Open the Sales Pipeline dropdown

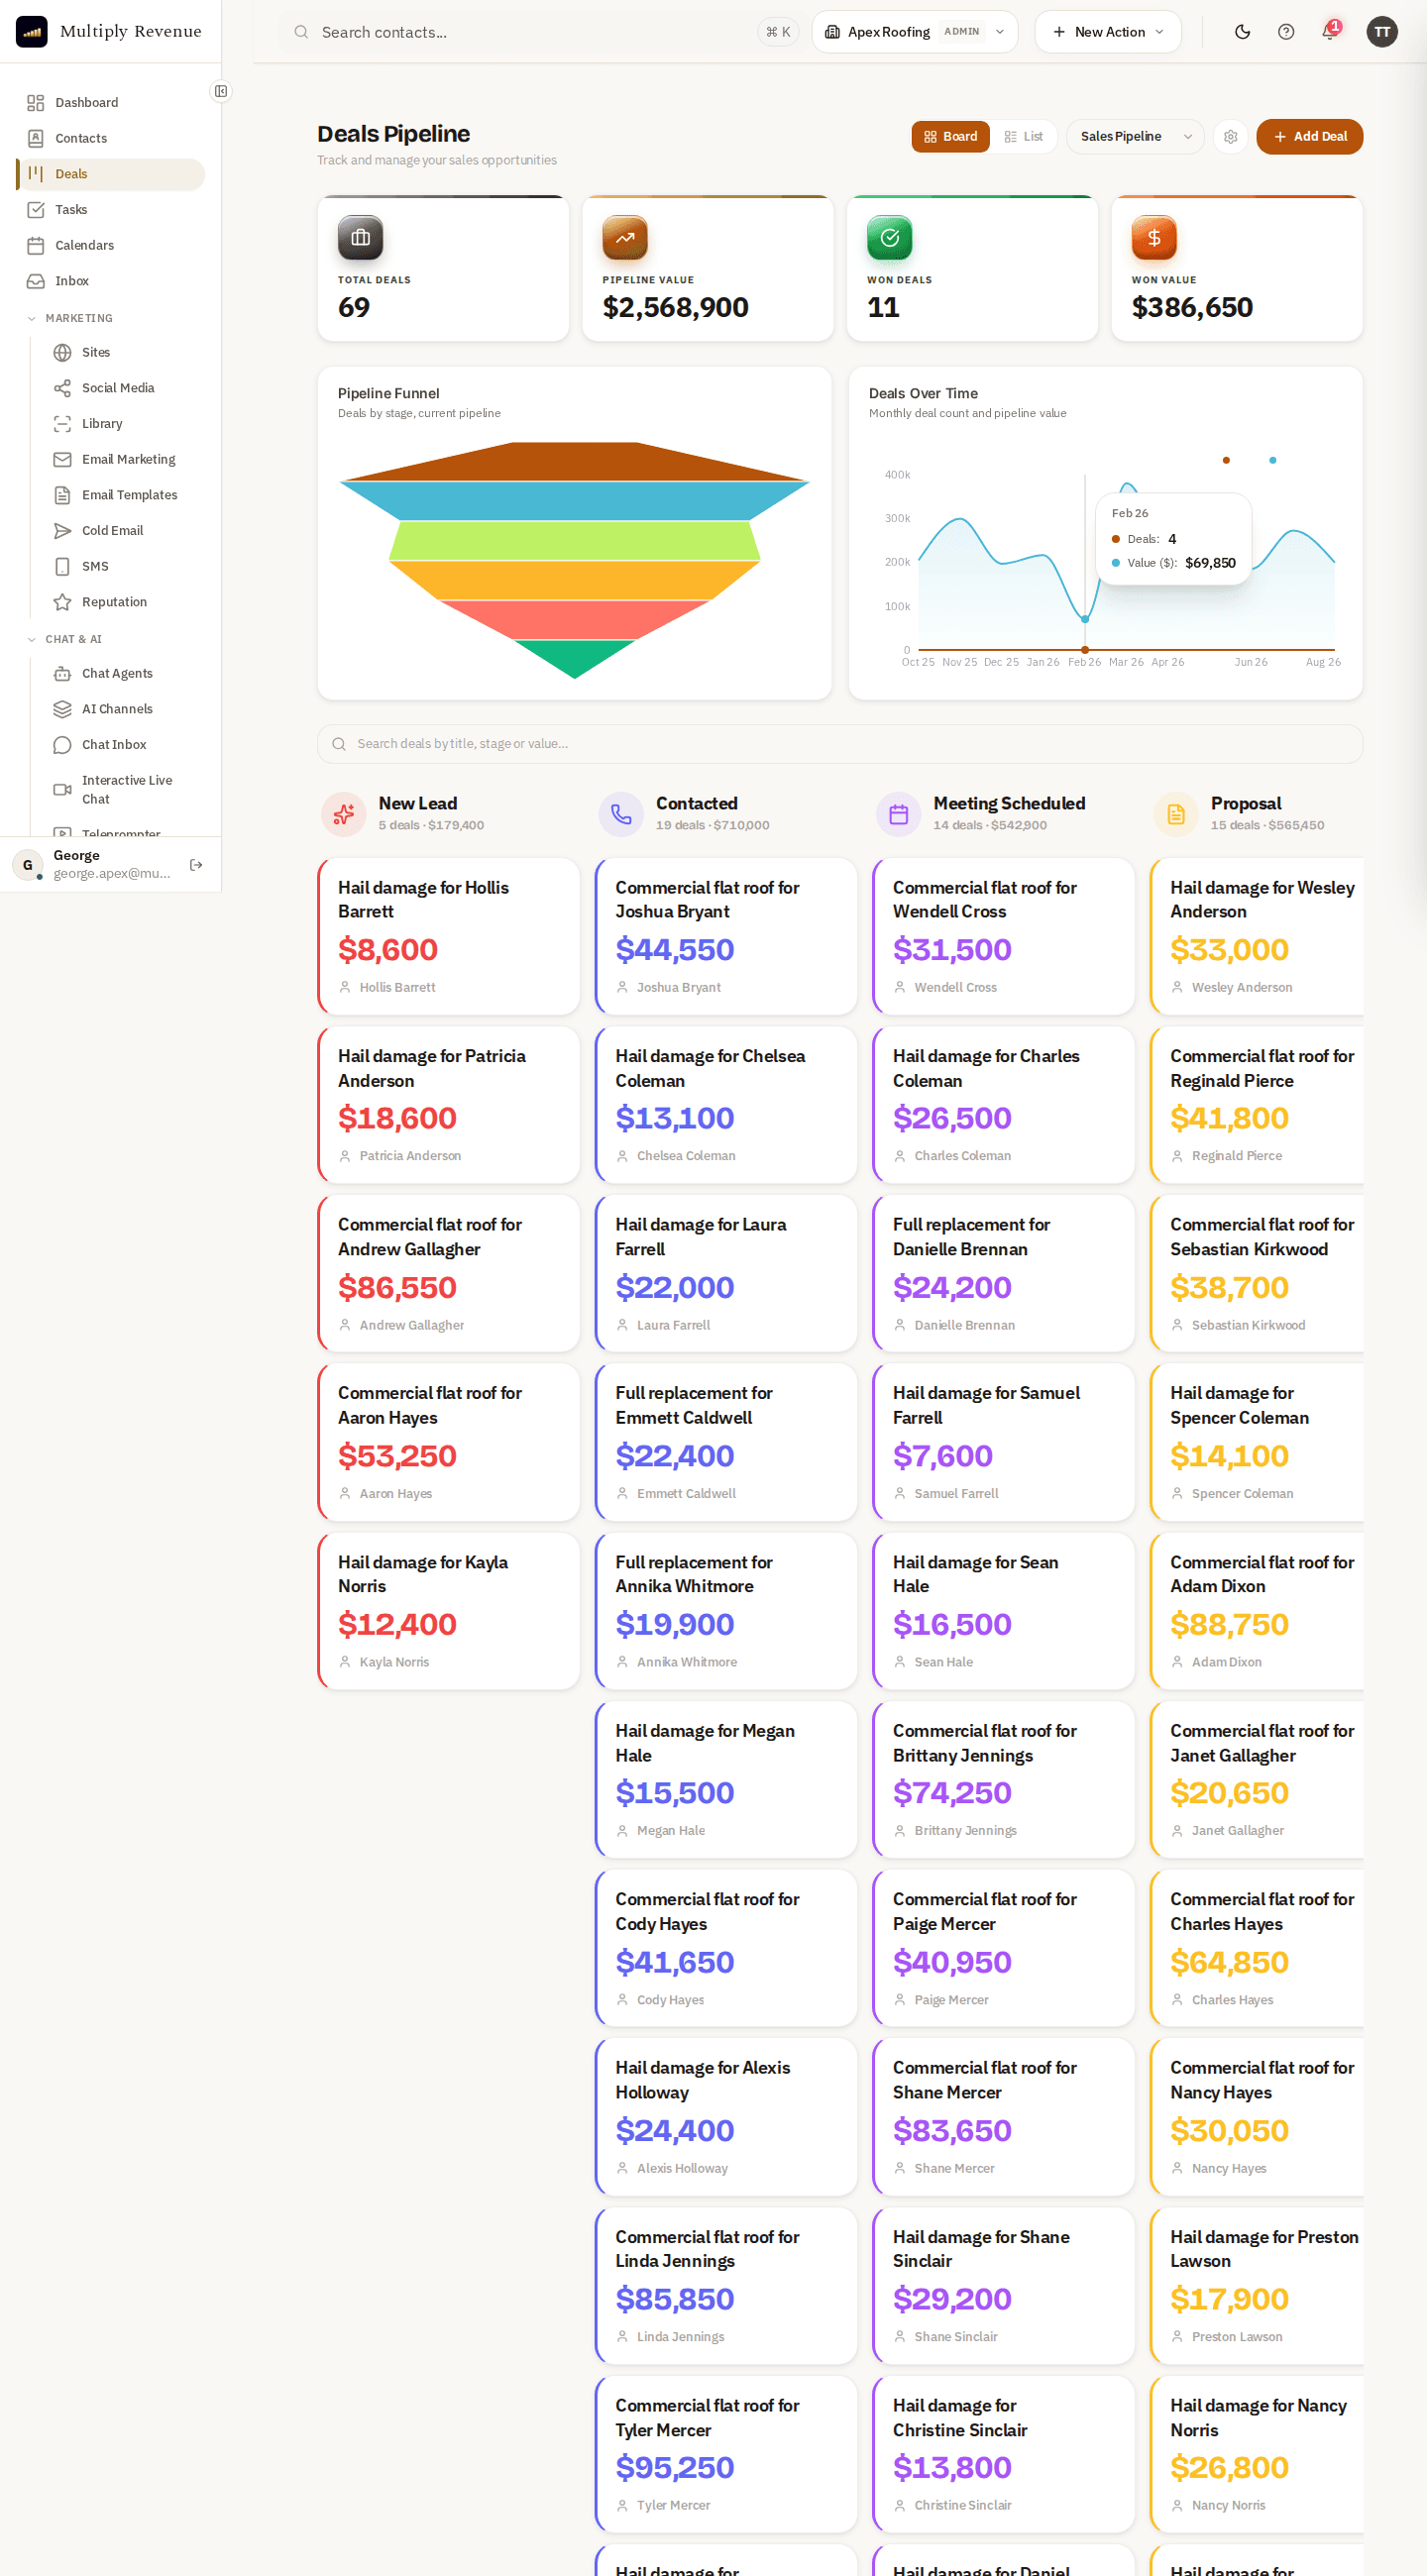tap(1135, 137)
